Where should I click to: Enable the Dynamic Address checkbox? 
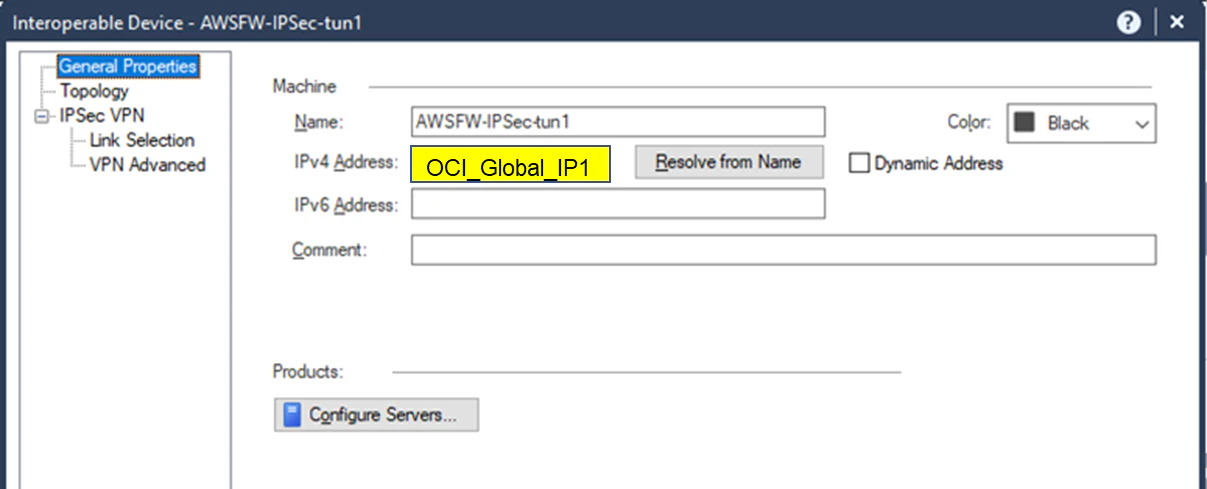859,163
